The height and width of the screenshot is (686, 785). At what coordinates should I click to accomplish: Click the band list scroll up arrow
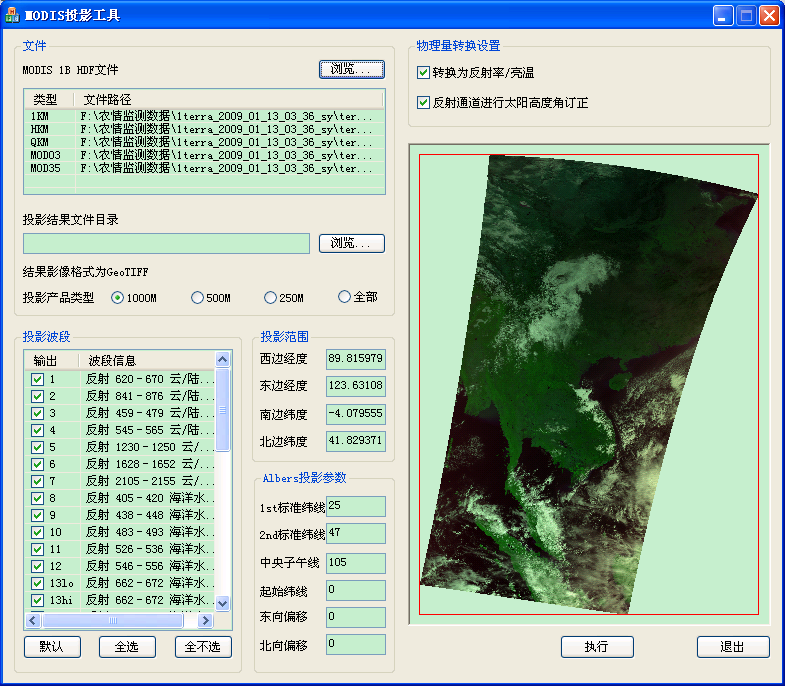pyautogui.click(x=223, y=359)
